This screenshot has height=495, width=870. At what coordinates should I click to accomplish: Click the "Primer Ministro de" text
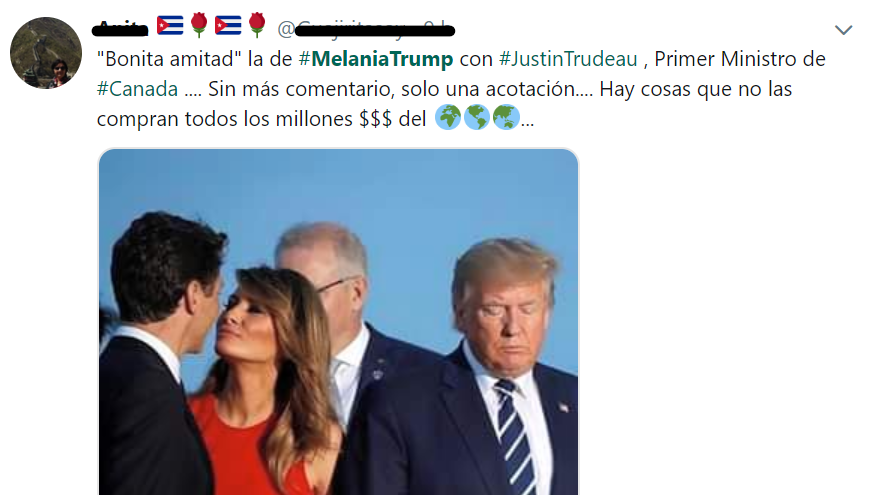click(740, 59)
